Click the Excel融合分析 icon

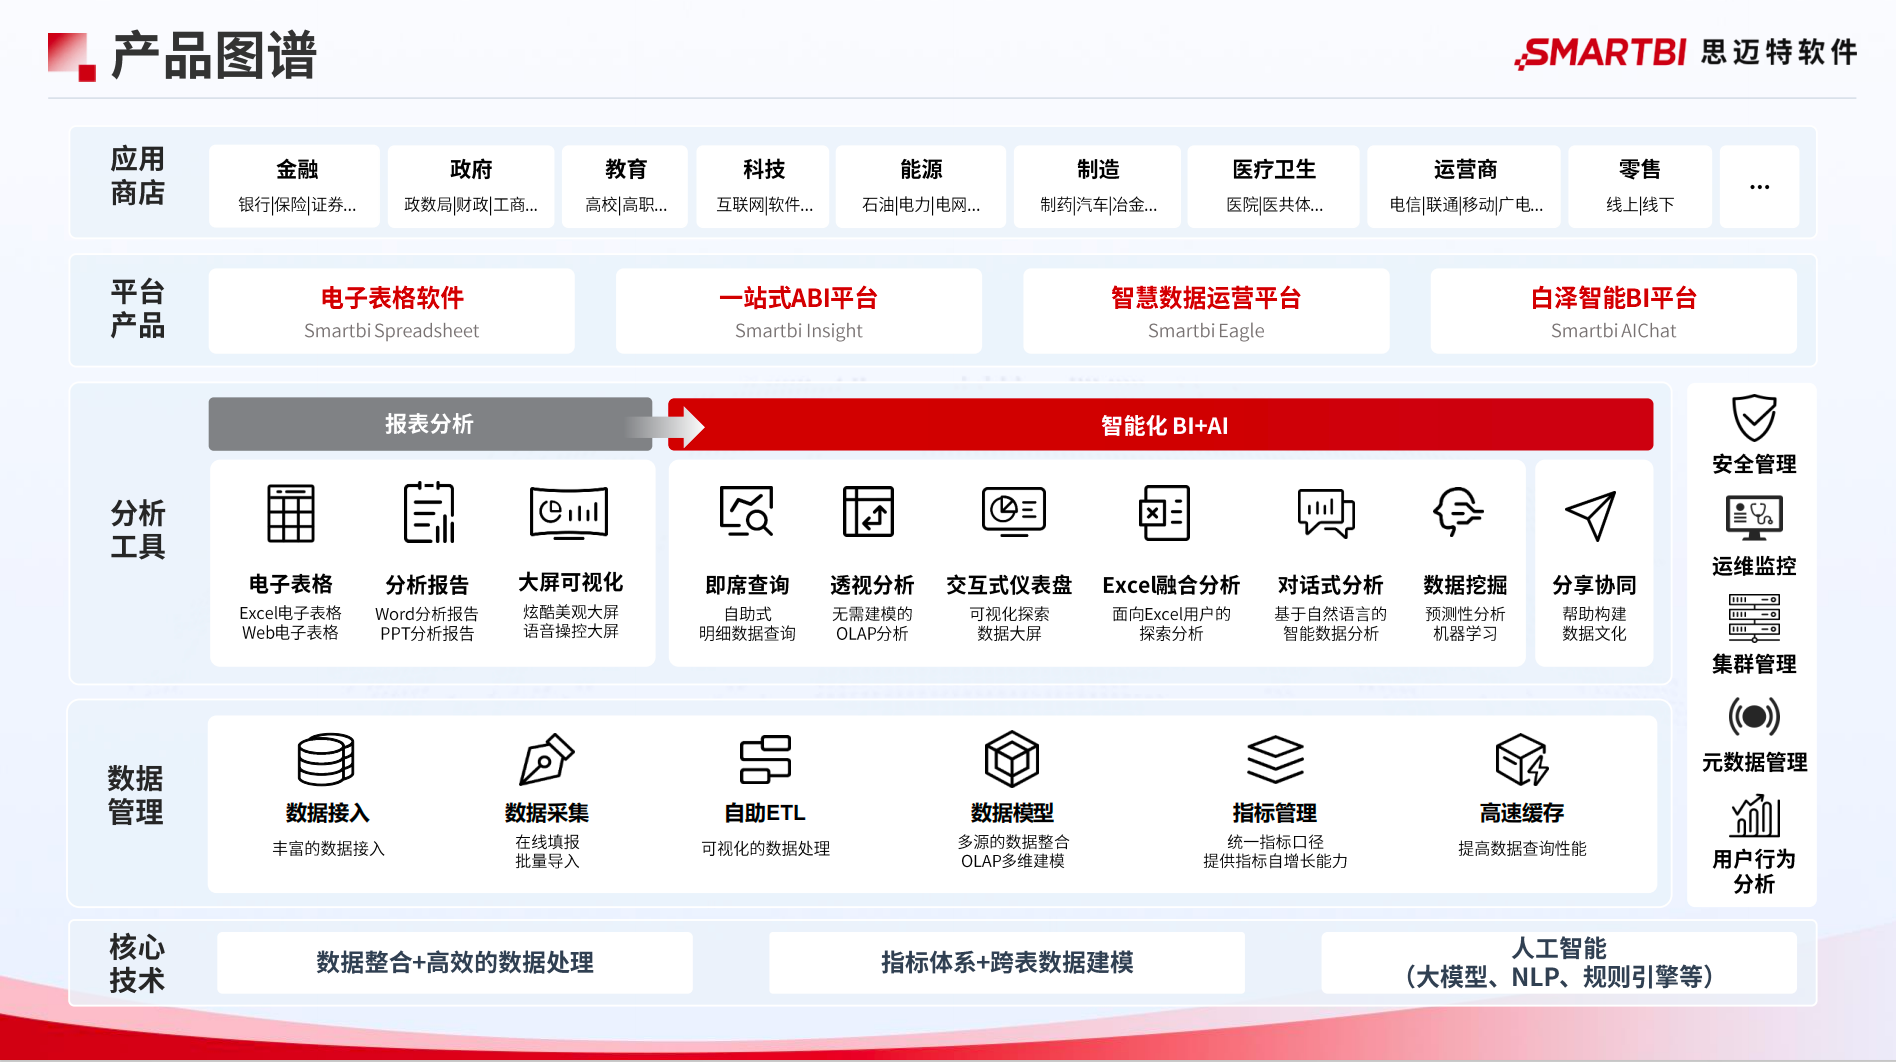pos(1164,513)
